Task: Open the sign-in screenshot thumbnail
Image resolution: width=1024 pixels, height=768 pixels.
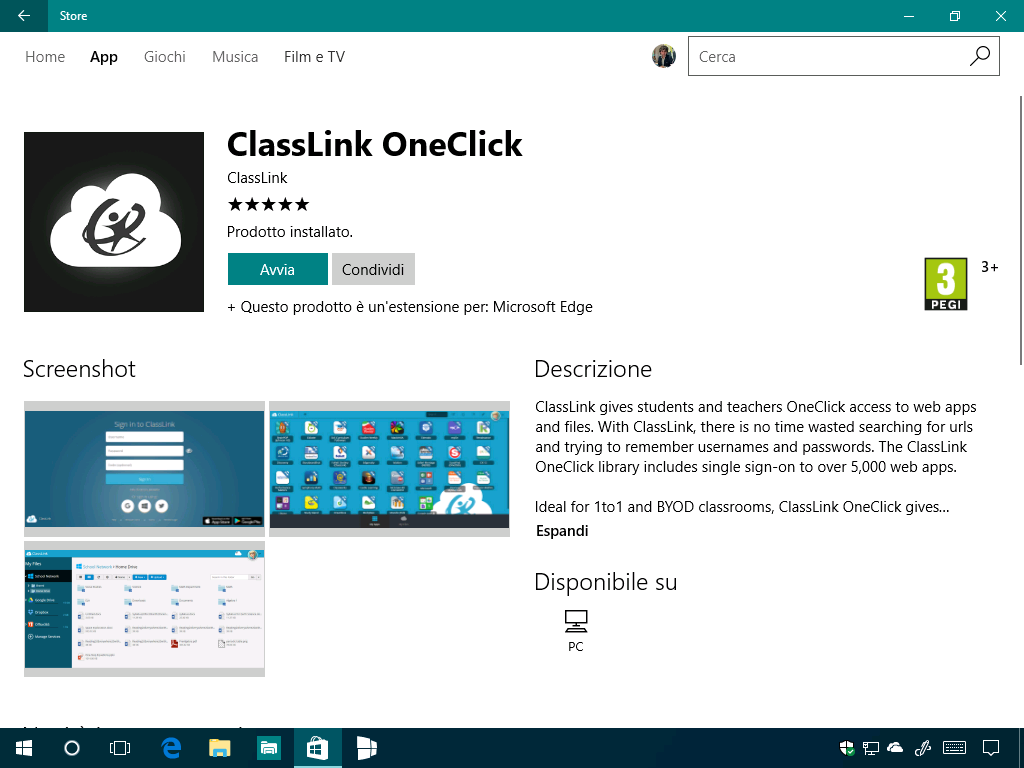Action: pyautogui.click(x=144, y=469)
